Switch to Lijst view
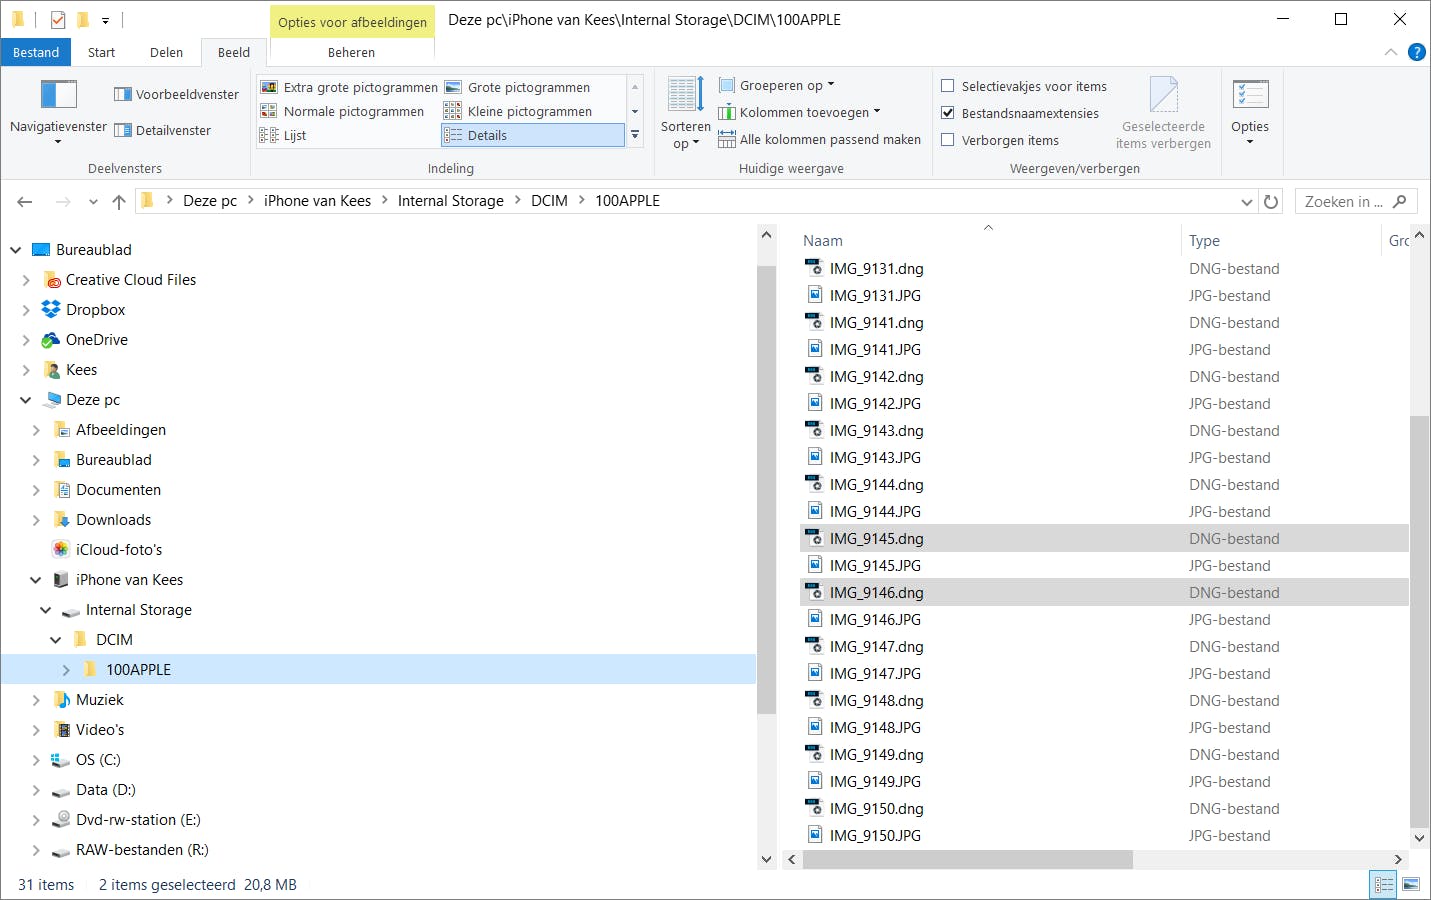The image size is (1431, 900). [283, 135]
